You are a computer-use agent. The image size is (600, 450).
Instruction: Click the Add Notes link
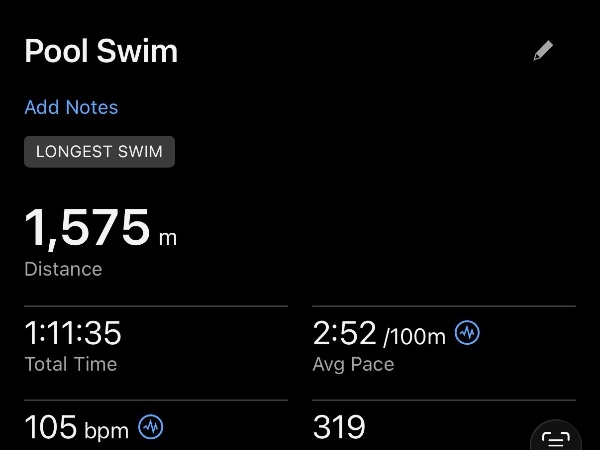[71, 107]
